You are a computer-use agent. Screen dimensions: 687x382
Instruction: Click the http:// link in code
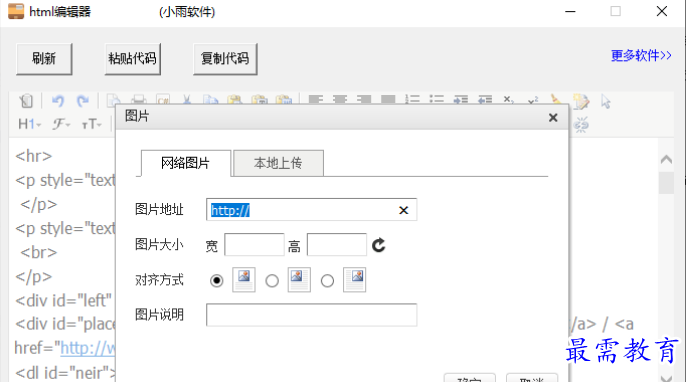click(88, 348)
